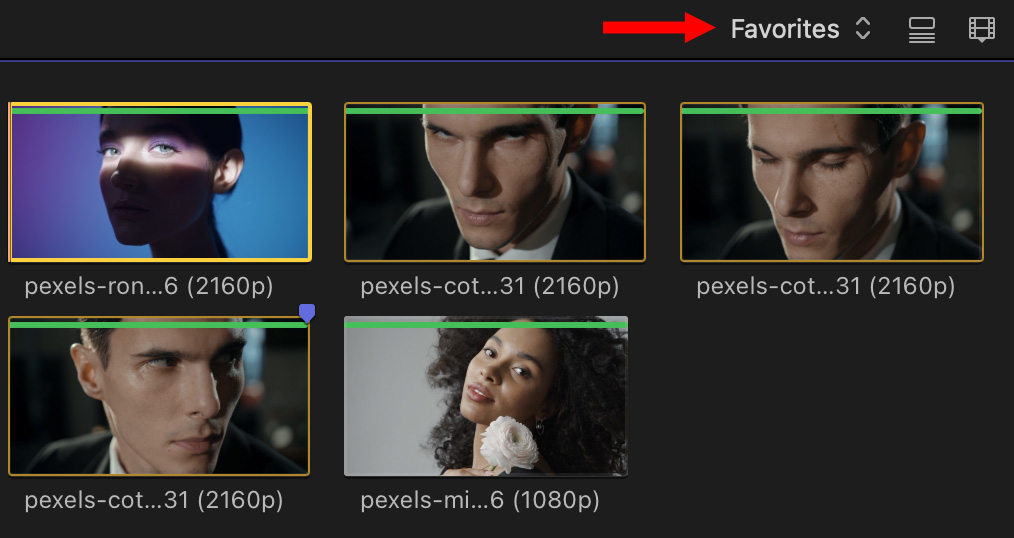Switch browser to list view
Viewport: 1014px width, 538px height.
pyautogui.click(x=921, y=30)
